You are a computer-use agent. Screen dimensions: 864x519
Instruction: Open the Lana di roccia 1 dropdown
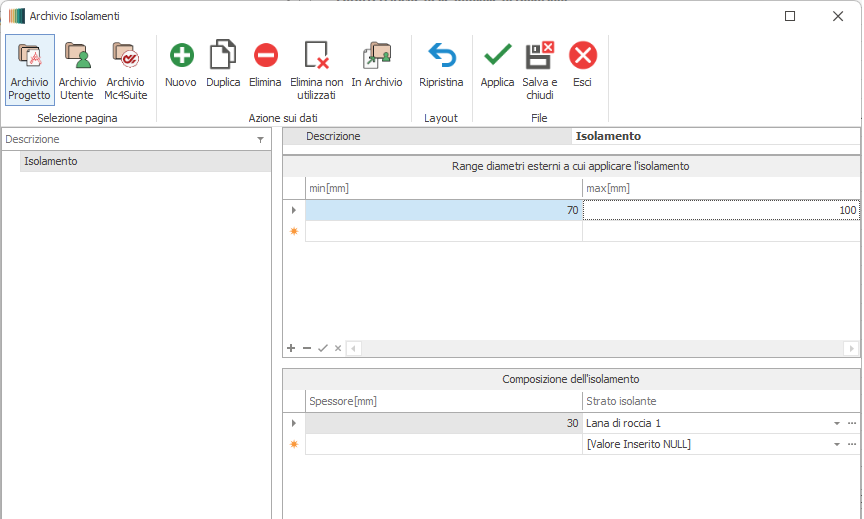click(836, 424)
